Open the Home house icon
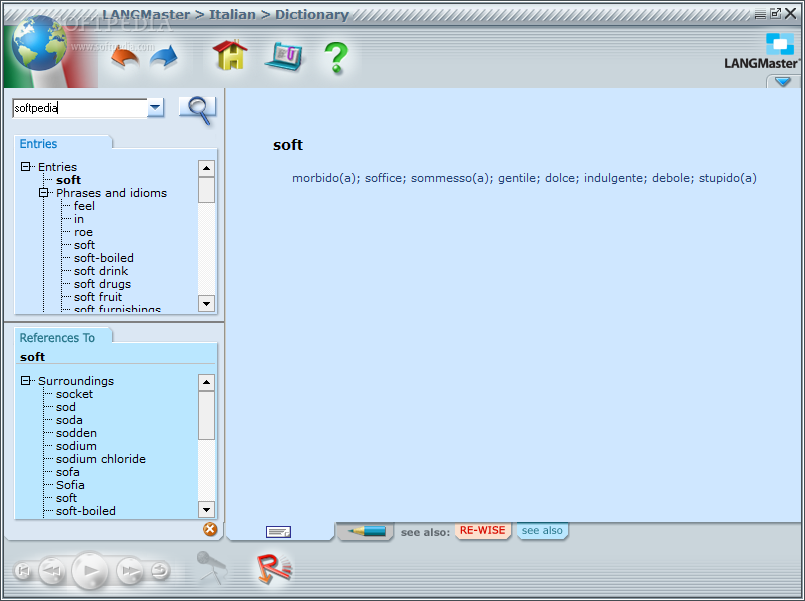The width and height of the screenshot is (805, 601). [230, 55]
